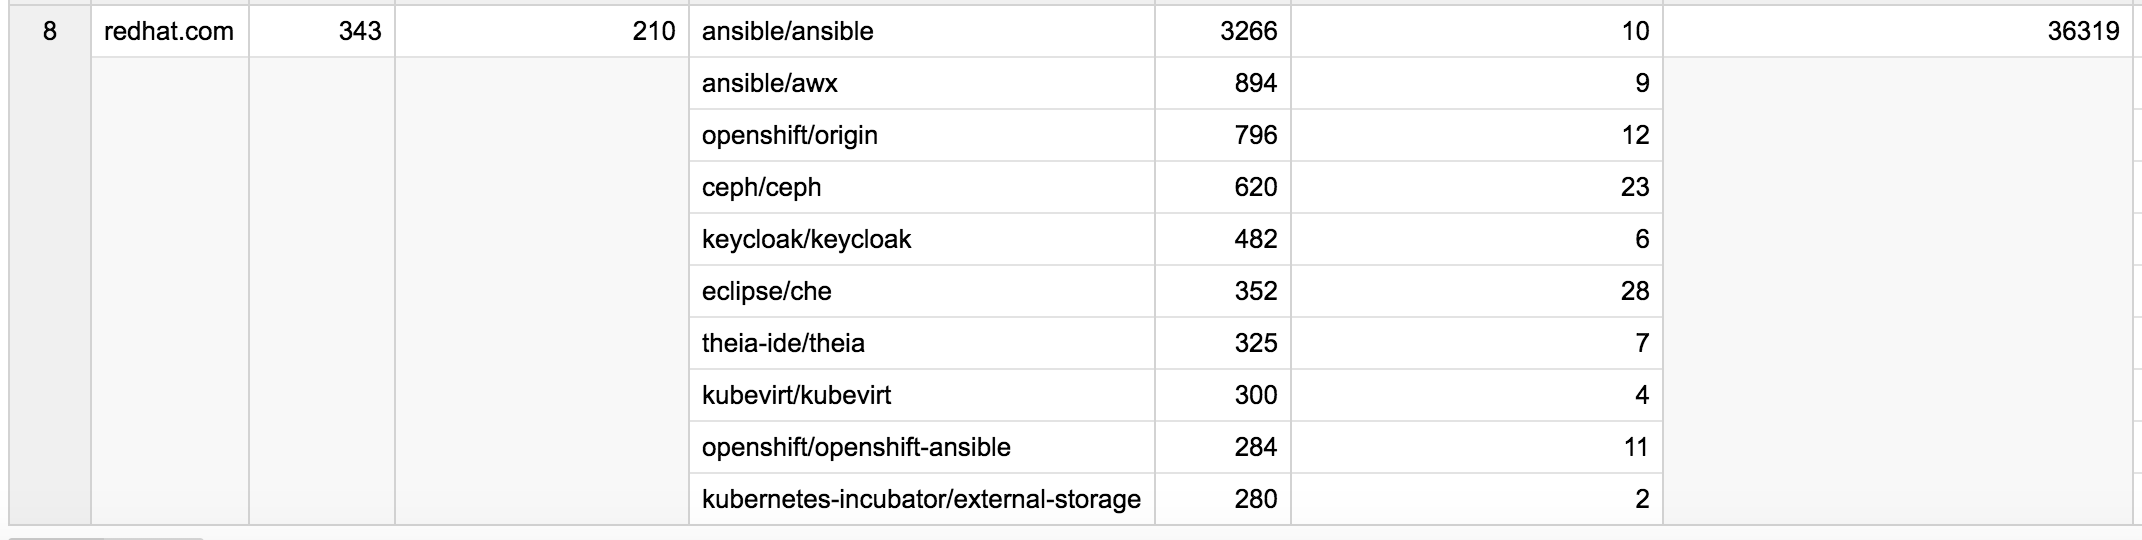
Task: Click the cell with value 28
Action: pos(1476,292)
